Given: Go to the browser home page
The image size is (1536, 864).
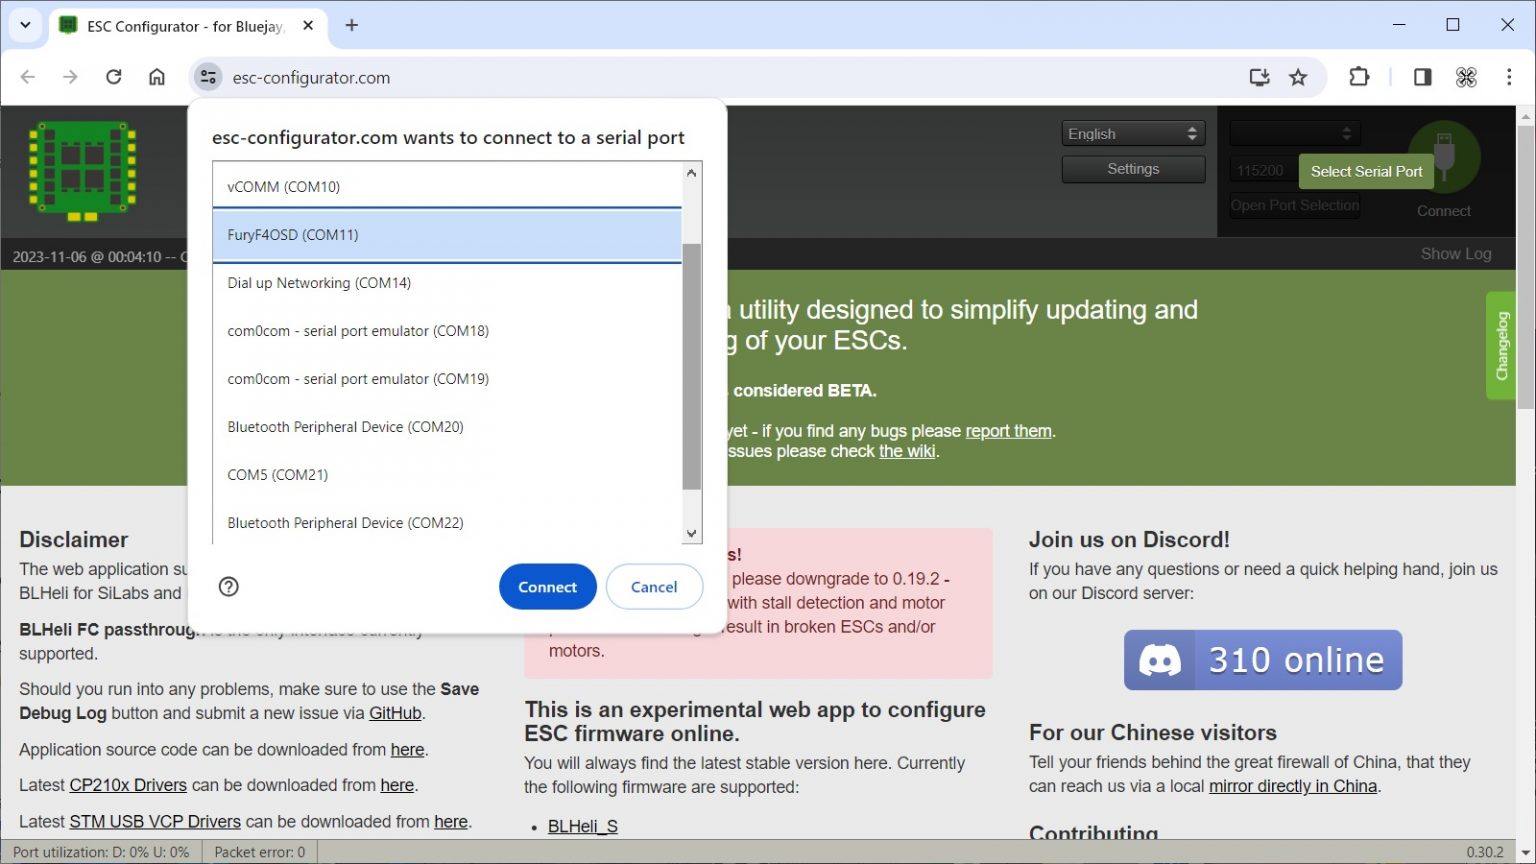Looking at the screenshot, I should pyautogui.click(x=157, y=77).
